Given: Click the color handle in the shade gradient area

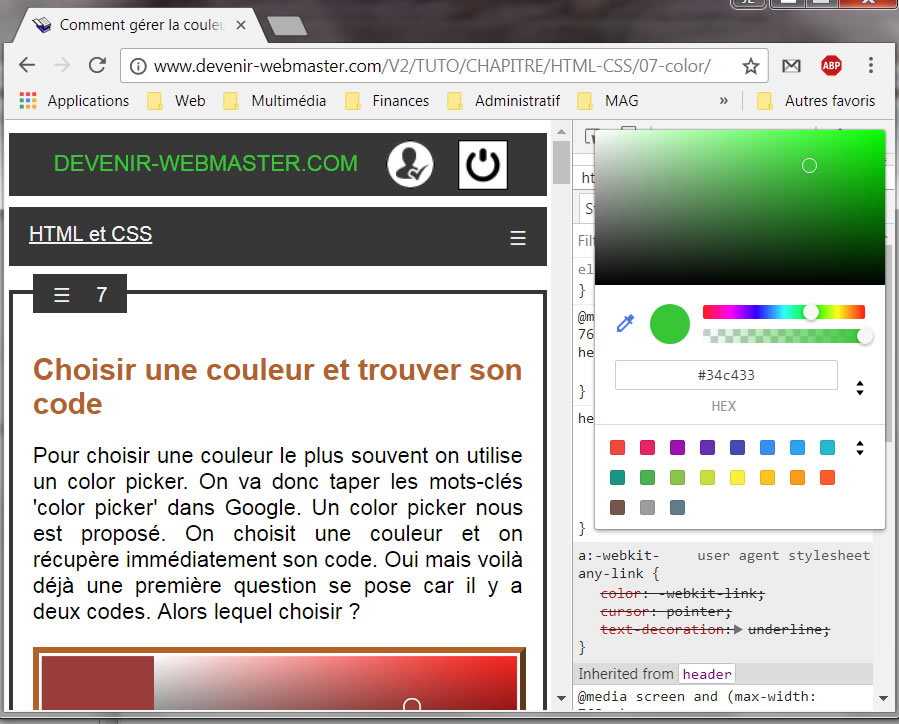Looking at the screenshot, I should pos(809,166).
